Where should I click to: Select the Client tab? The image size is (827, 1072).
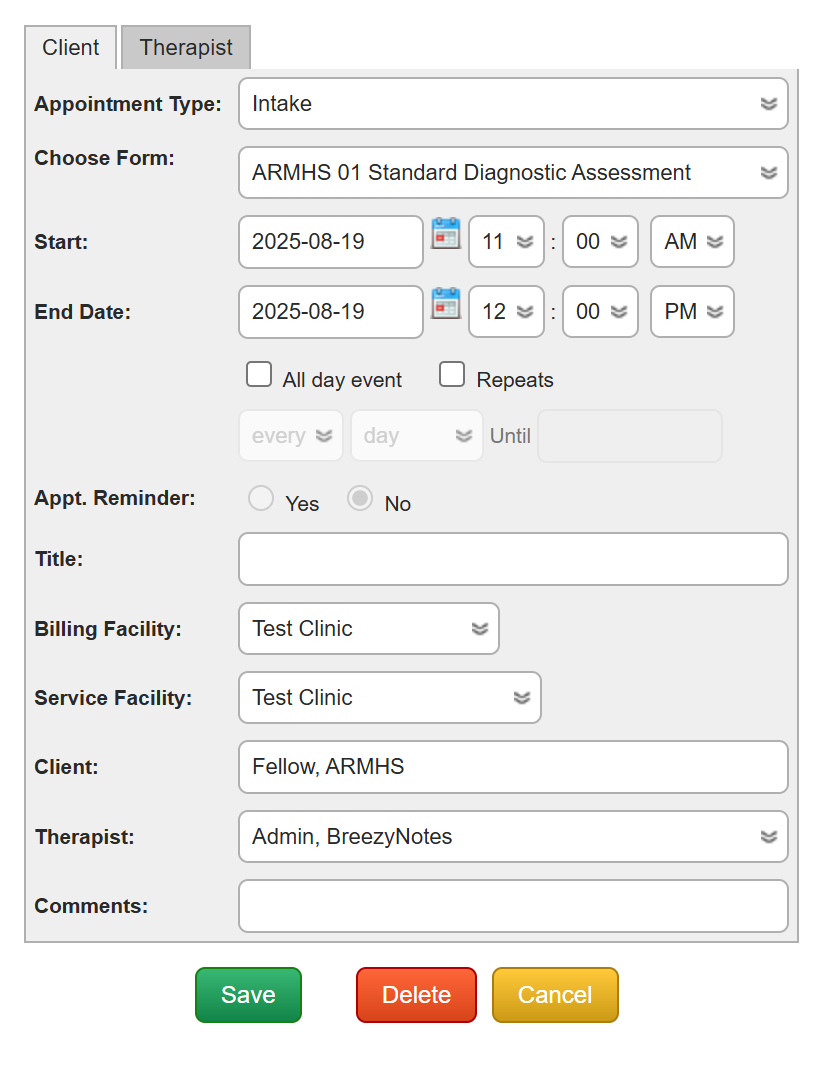click(x=71, y=48)
